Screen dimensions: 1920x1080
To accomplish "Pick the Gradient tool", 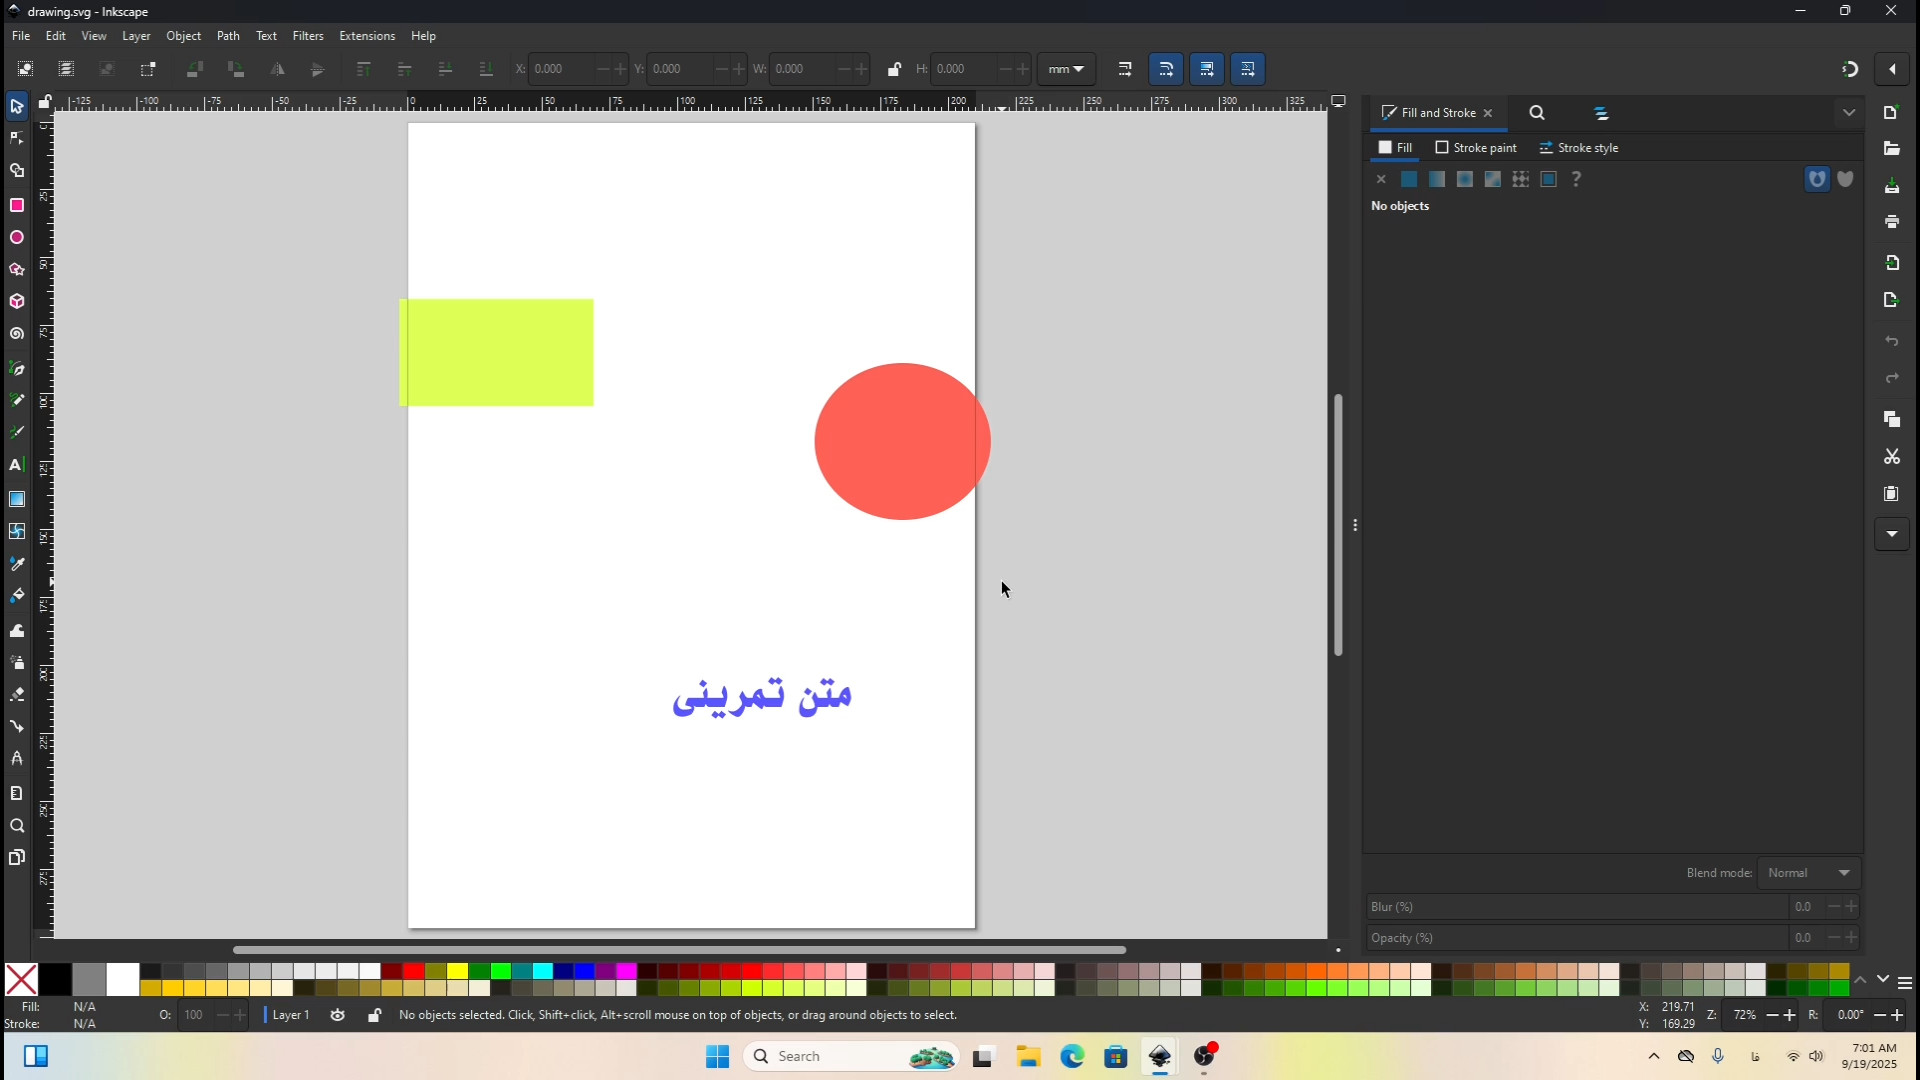I will (x=17, y=499).
